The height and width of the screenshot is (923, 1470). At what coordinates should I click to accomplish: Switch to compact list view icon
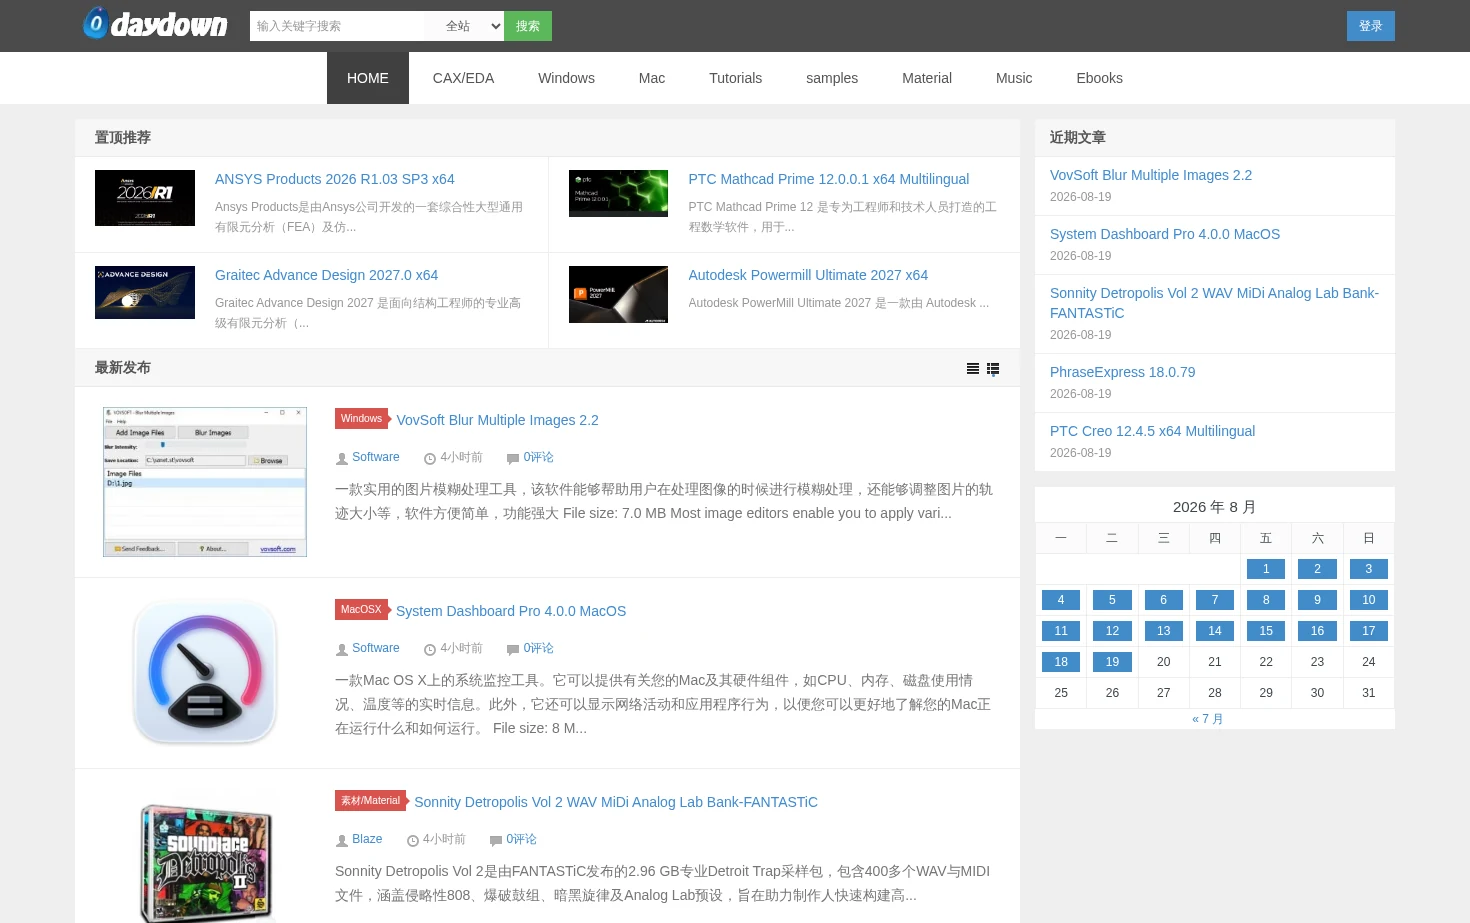973,369
